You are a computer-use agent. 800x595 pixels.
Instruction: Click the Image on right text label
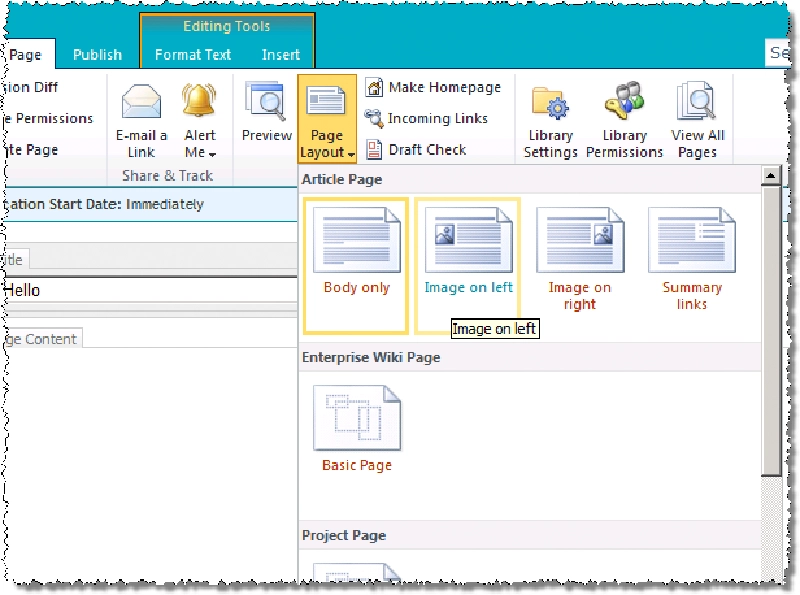click(580, 295)
